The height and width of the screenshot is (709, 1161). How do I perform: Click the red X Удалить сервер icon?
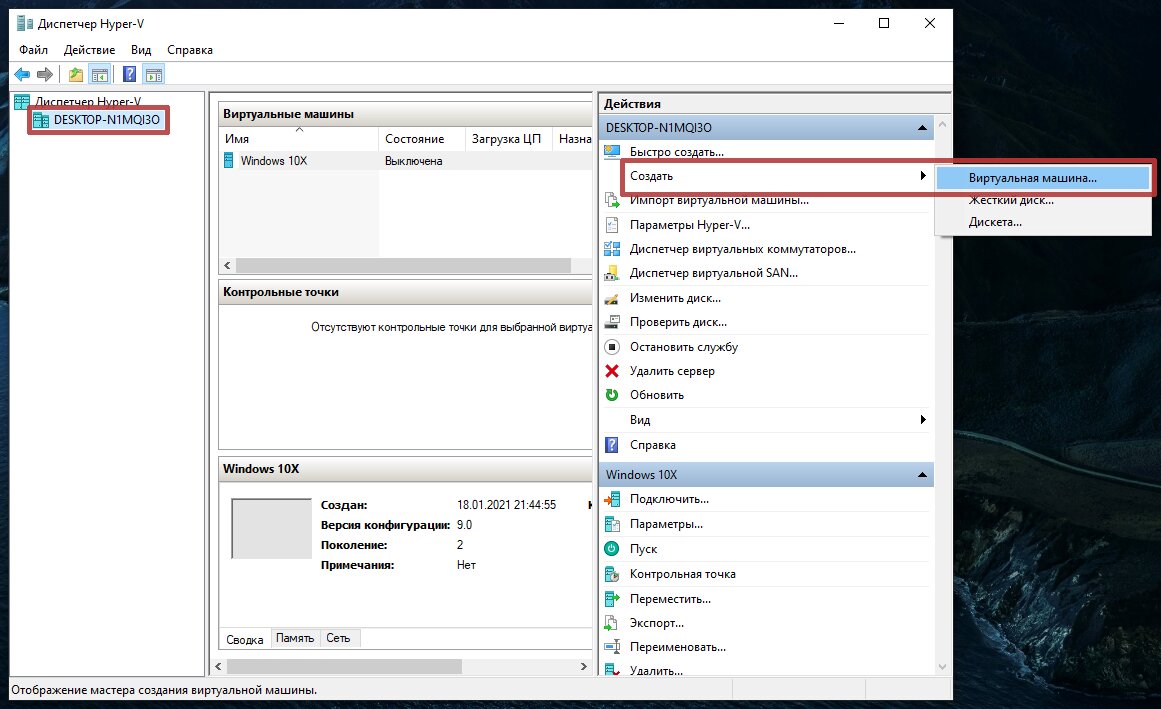coord(612,371)
